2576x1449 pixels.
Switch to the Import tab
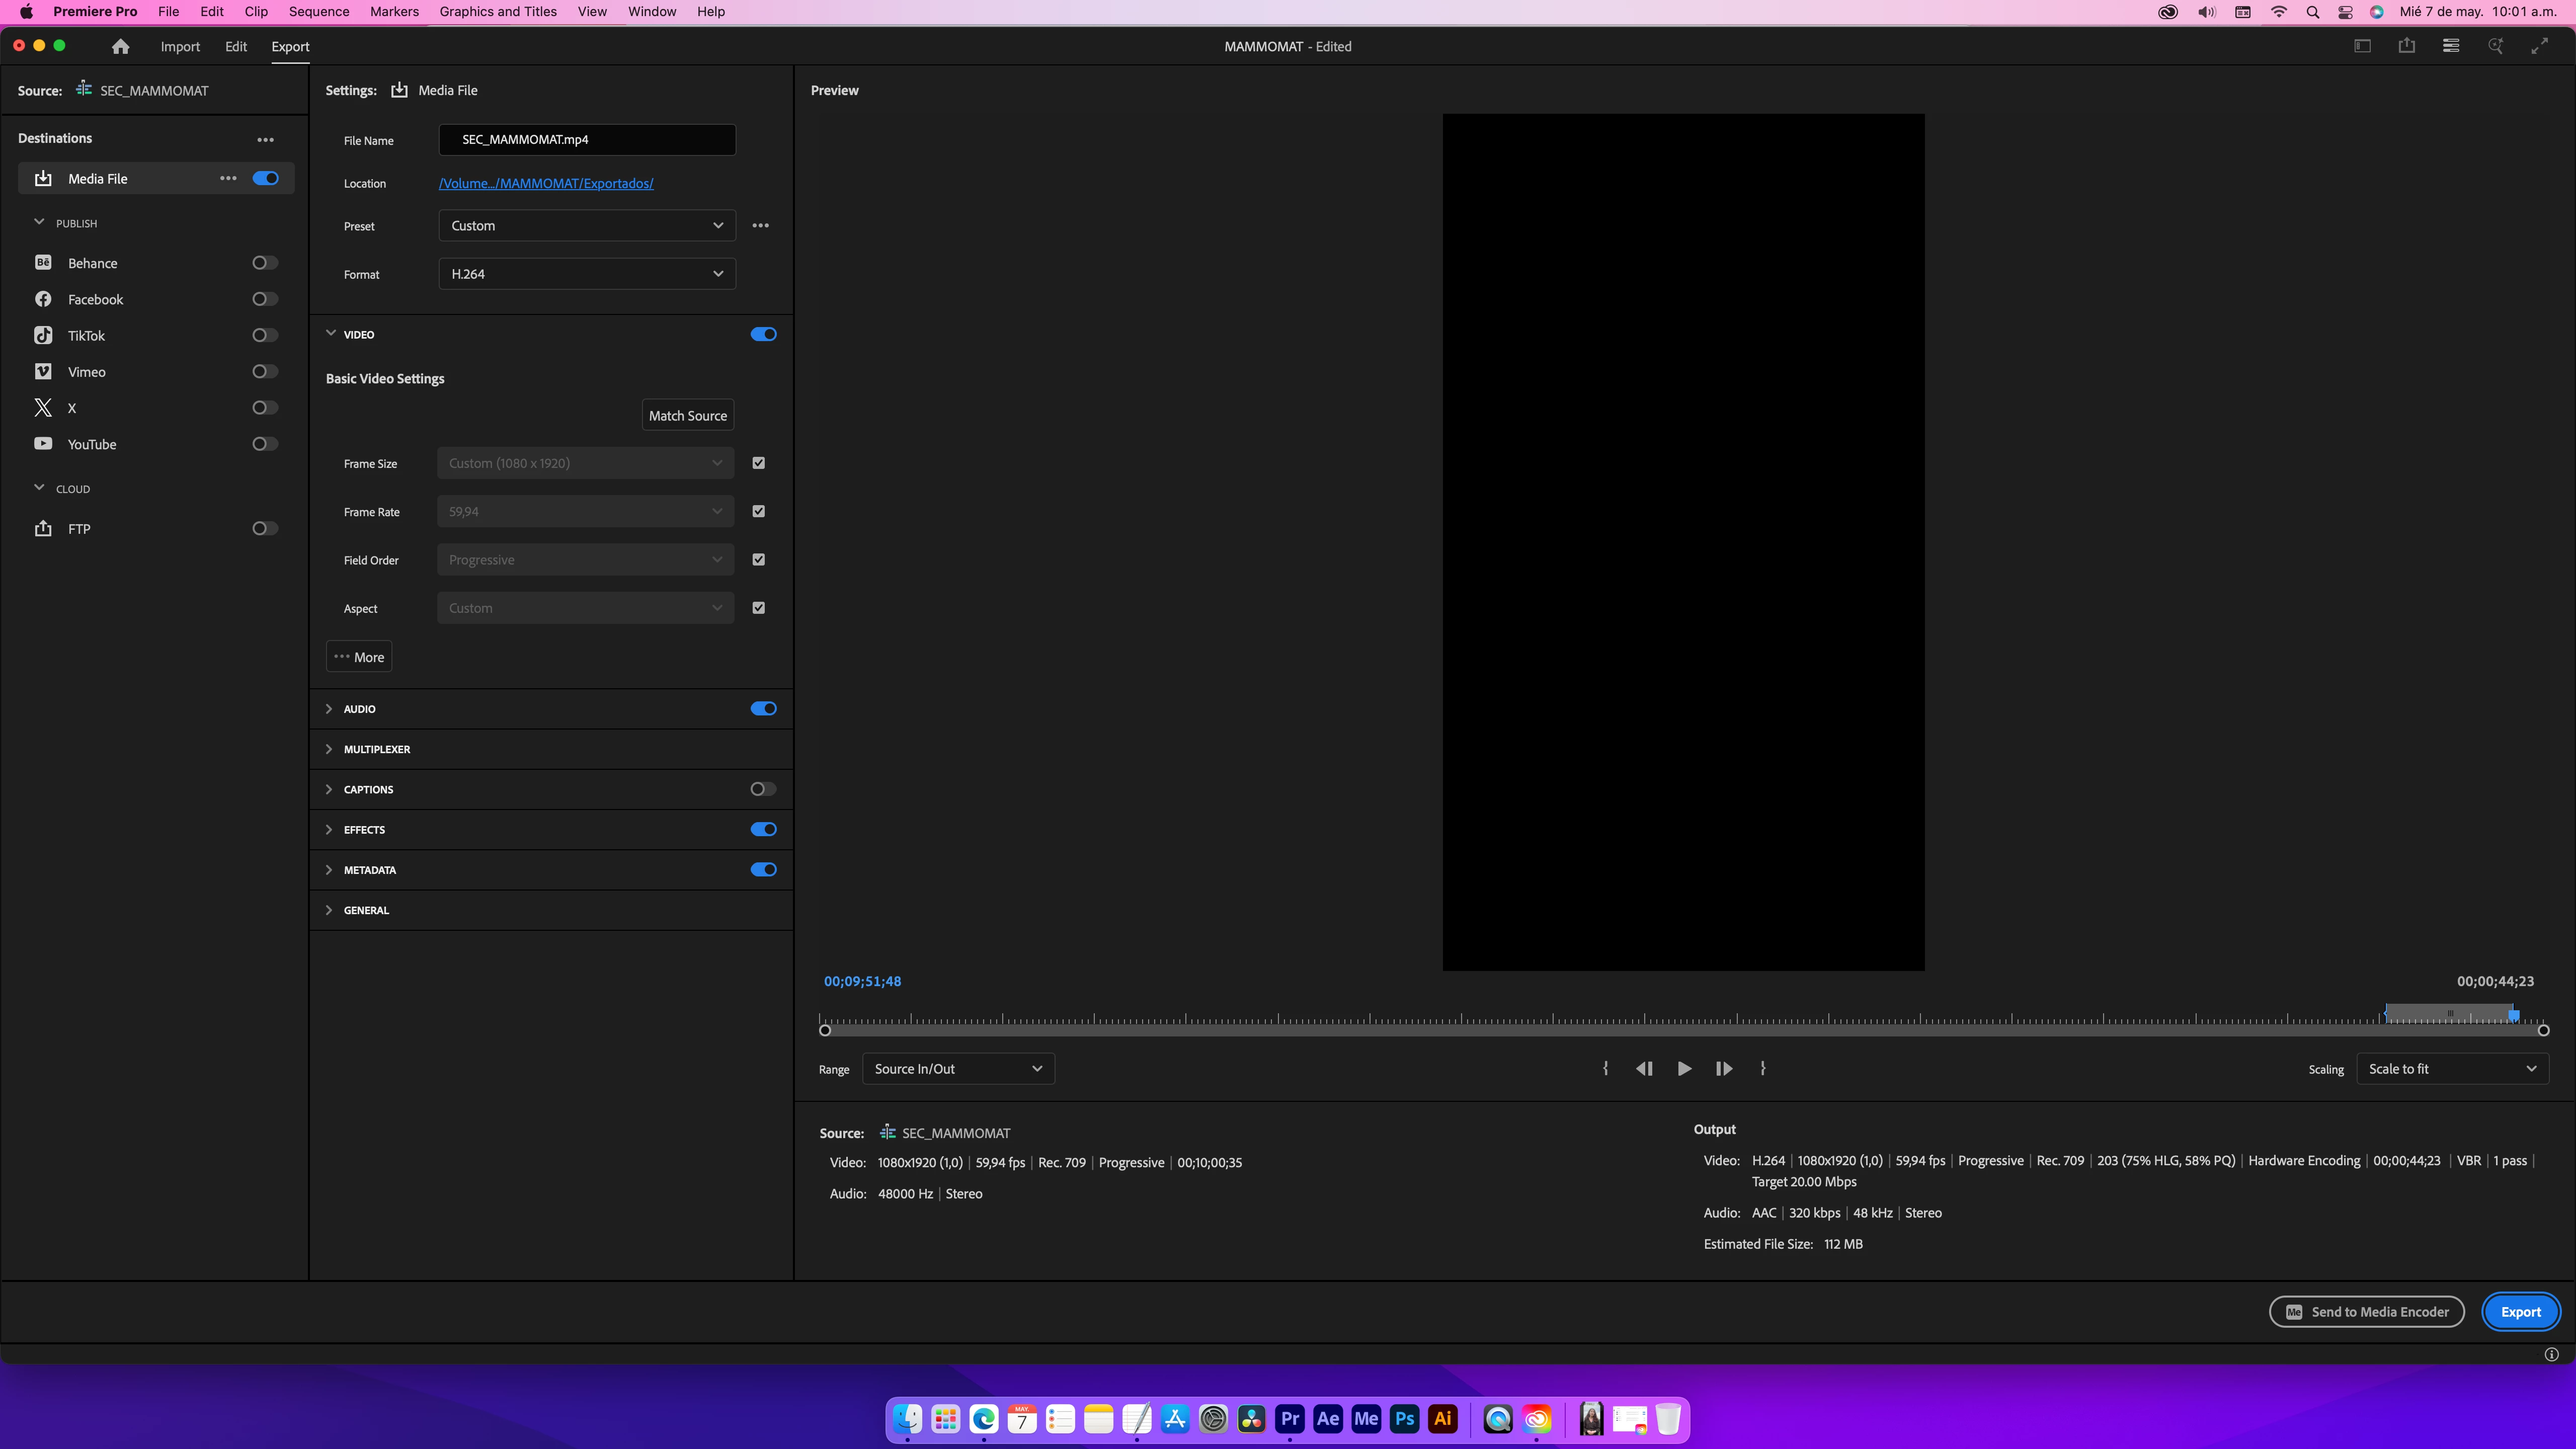(x=180, y=47)
